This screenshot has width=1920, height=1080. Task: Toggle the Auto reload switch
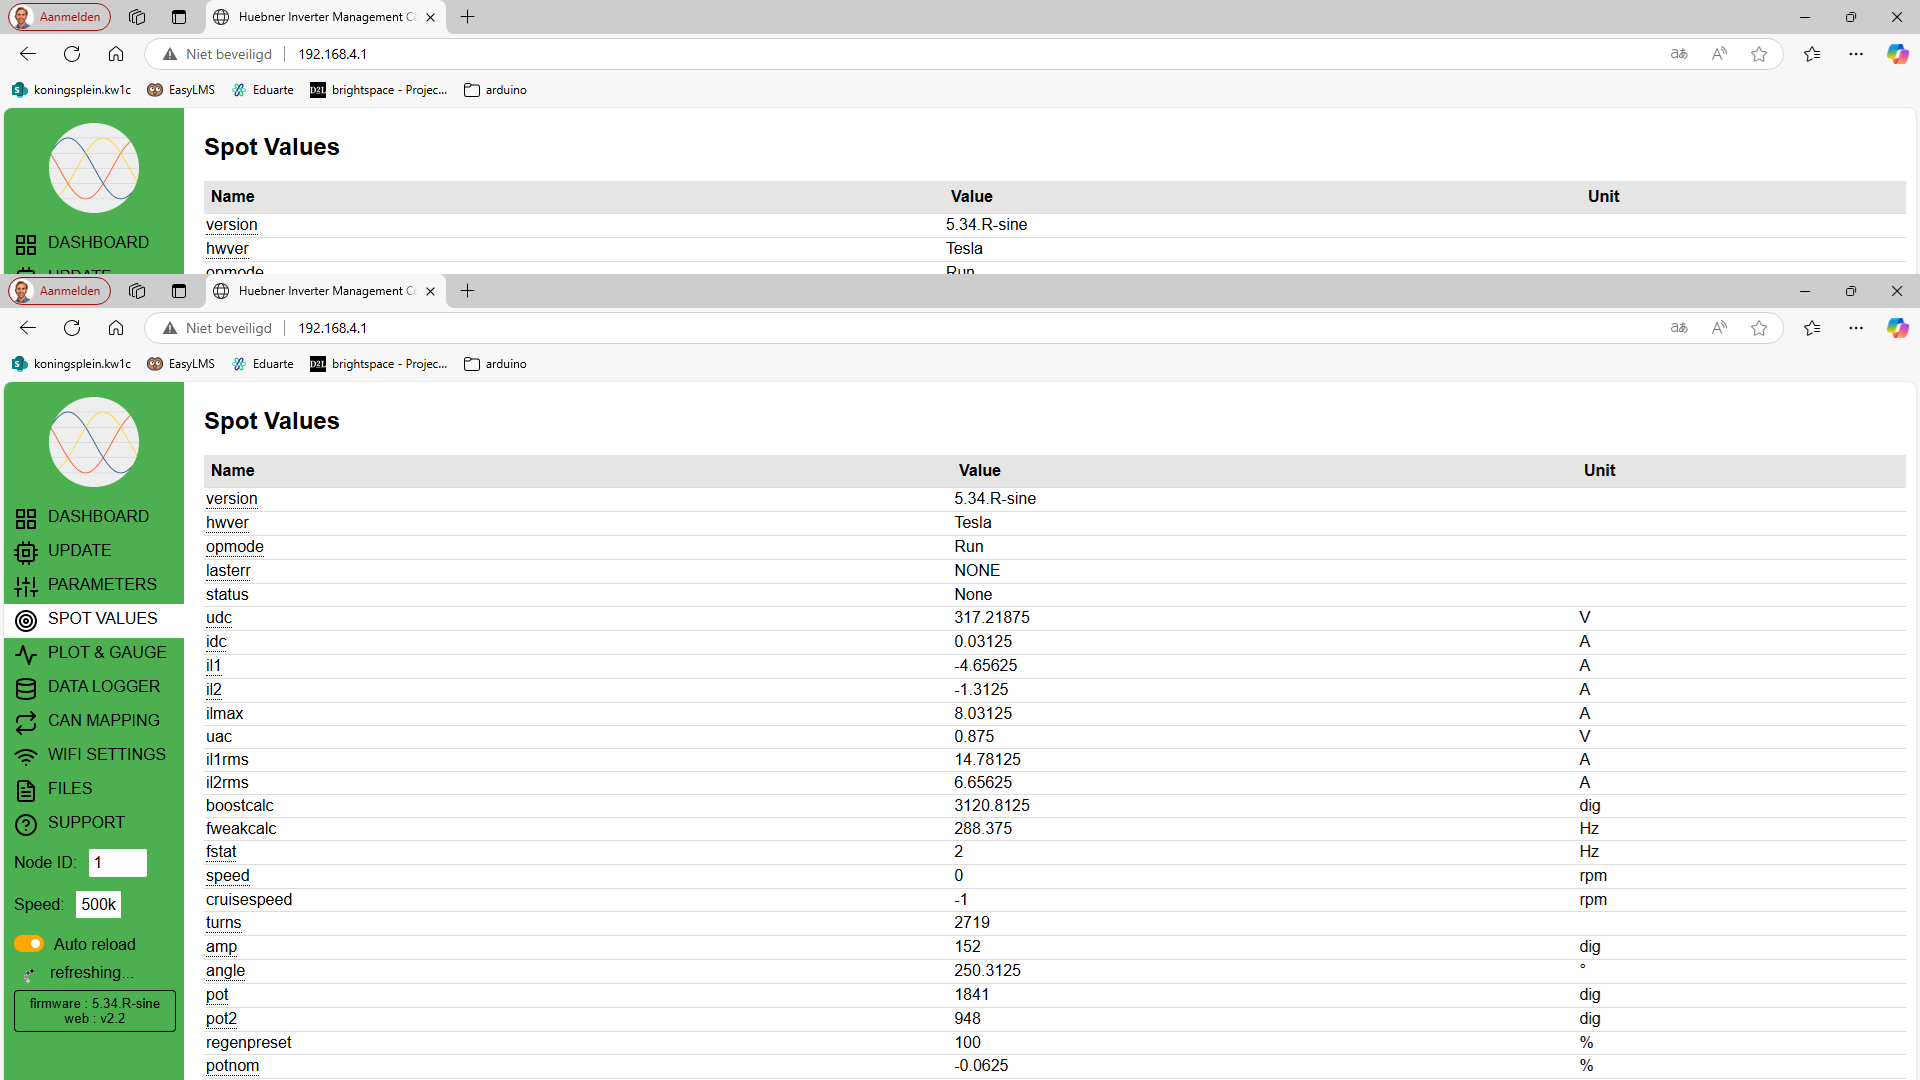(x=29, y=944)
